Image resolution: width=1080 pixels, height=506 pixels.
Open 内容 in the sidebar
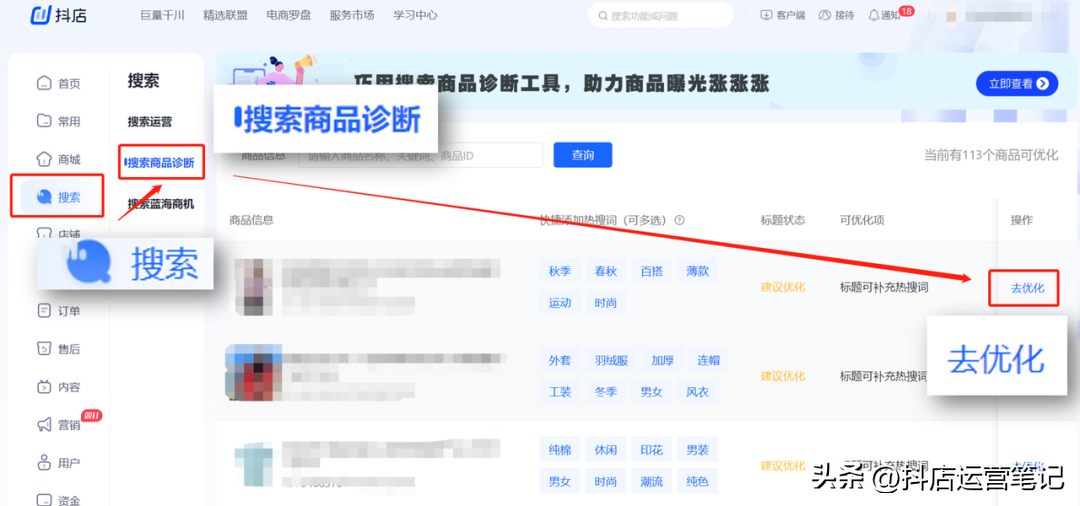click(x=59, y=387)
